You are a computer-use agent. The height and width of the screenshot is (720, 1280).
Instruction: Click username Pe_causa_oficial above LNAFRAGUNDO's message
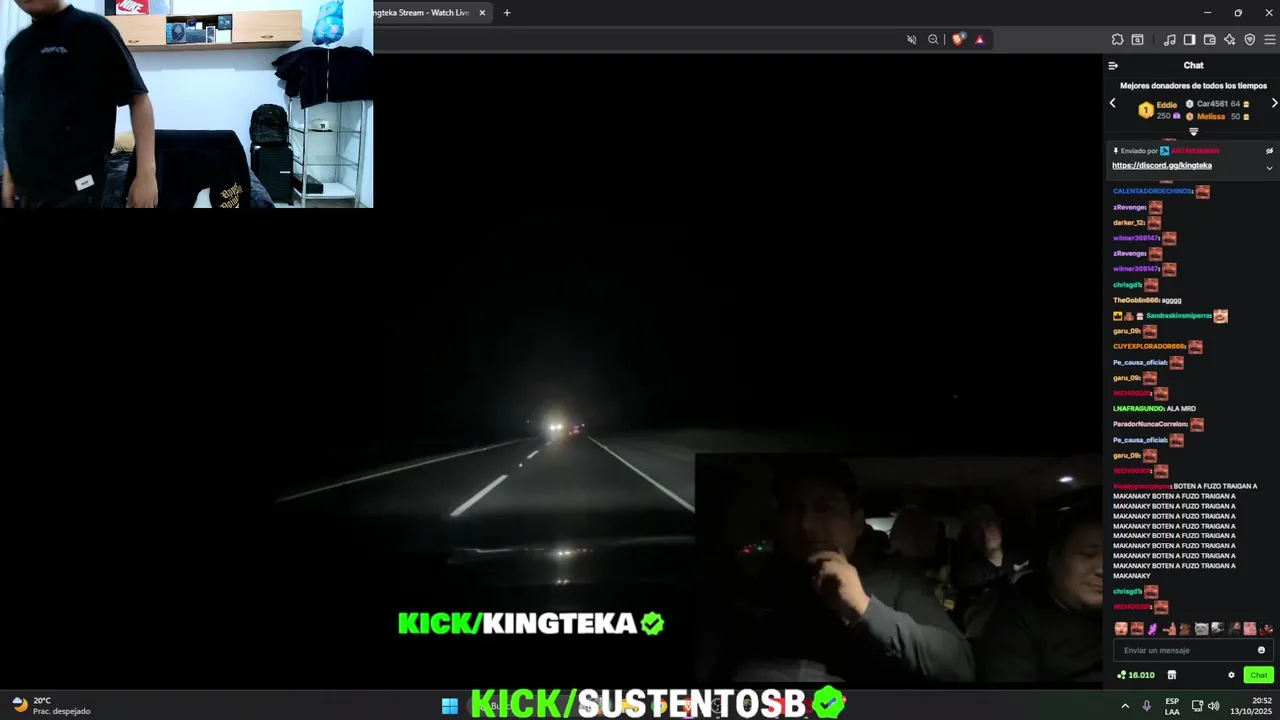[1140, 363]
